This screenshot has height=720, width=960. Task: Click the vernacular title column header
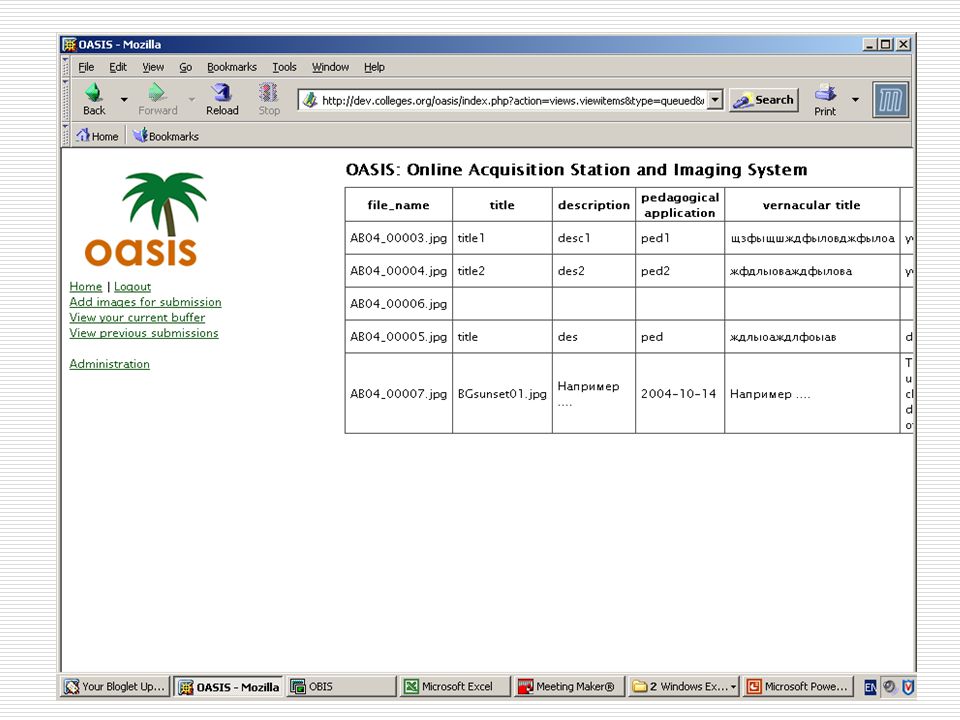pos(812,204)
